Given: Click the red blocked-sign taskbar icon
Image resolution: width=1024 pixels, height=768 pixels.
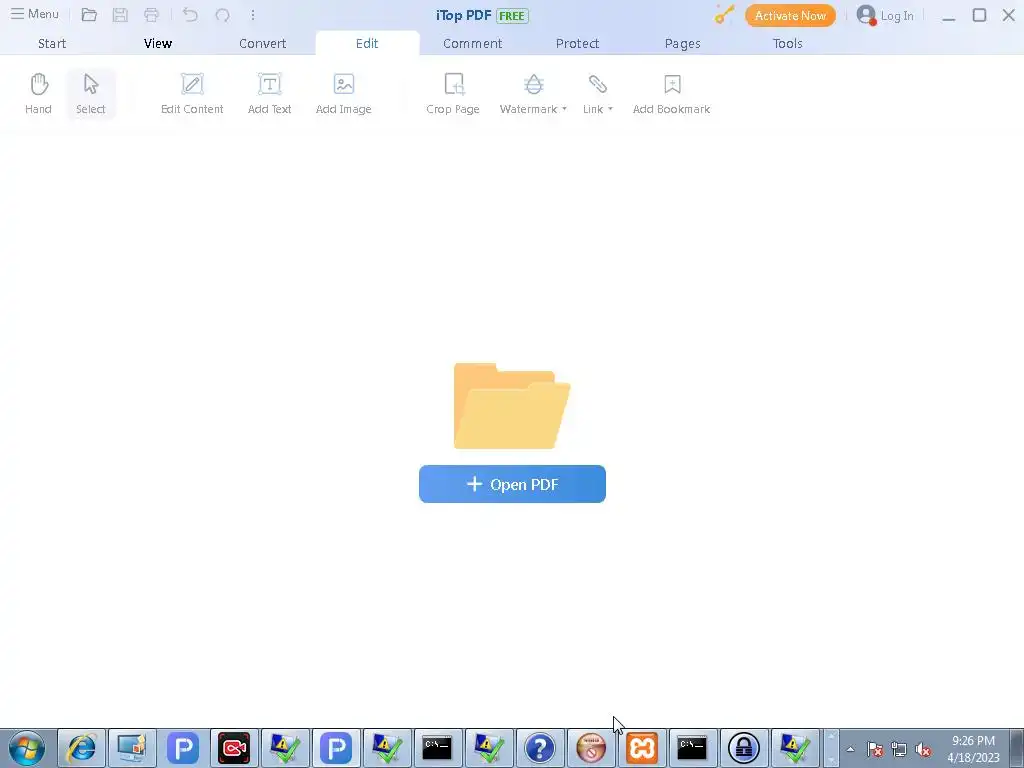Looking at the screenshot, I should coord(591,748).
